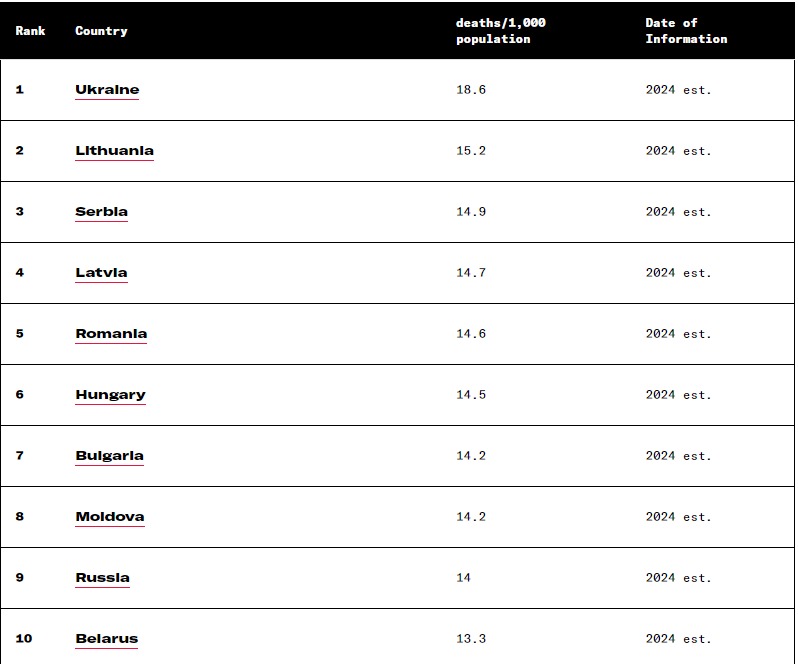Click Ukraine's 18.6 death rate value
This screenshot has width=798, height=664.
(x=471, y=90)
